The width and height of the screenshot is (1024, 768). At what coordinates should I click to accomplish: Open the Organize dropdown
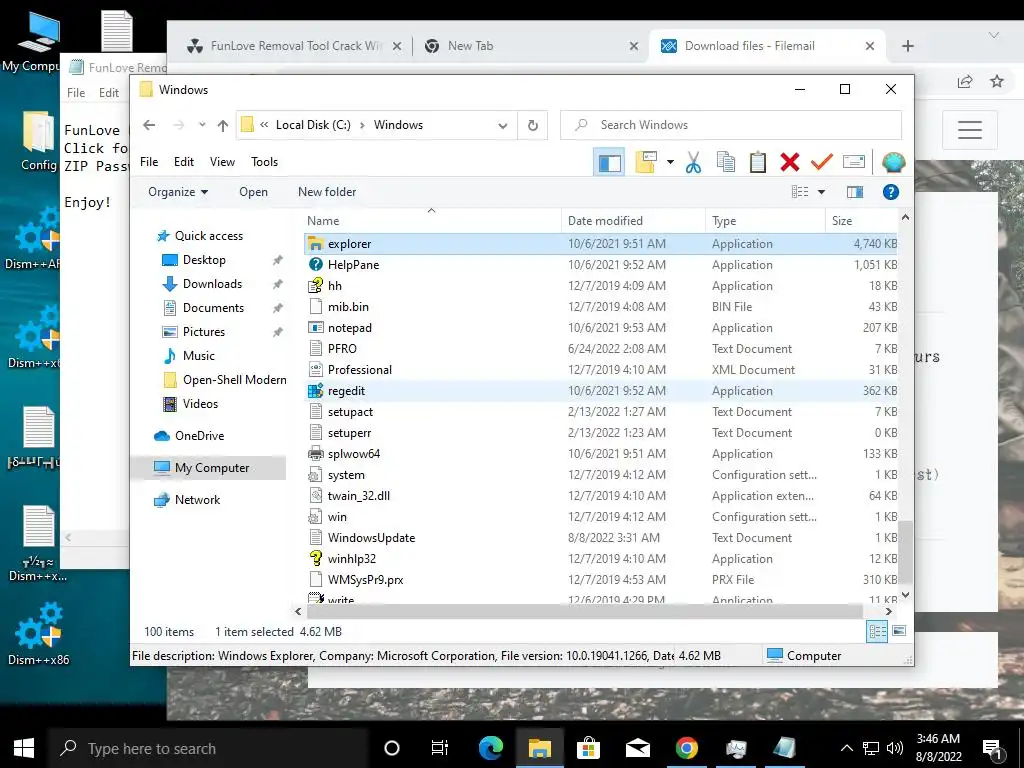tap(178, 192)
